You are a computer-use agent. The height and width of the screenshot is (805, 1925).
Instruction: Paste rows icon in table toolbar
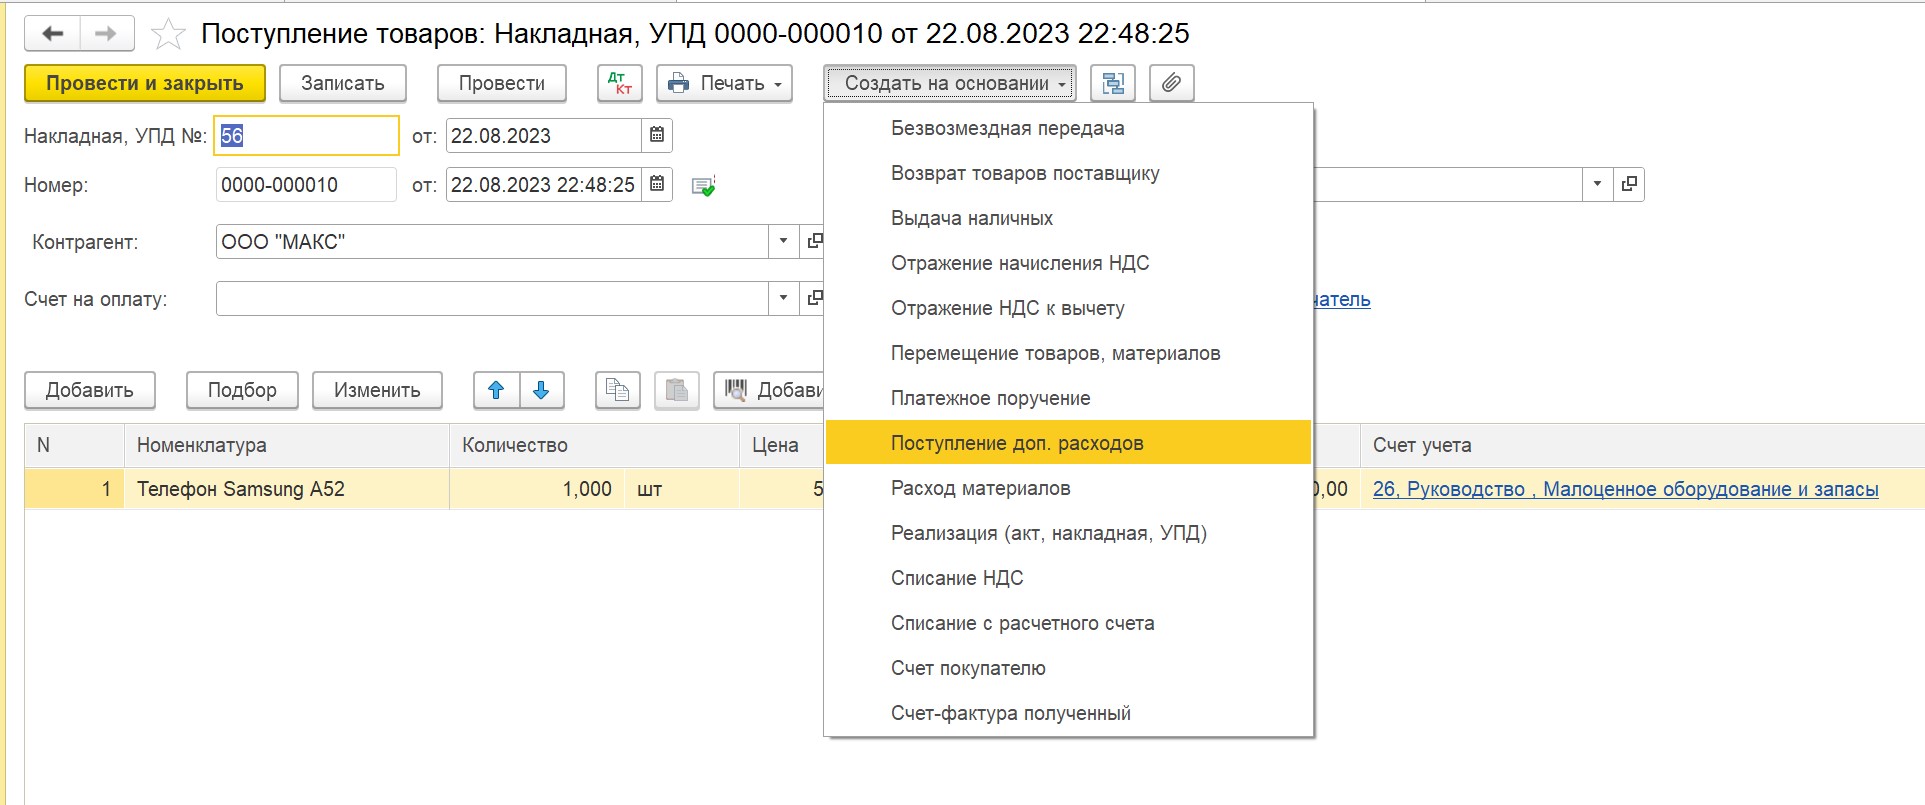coord(677,390)
